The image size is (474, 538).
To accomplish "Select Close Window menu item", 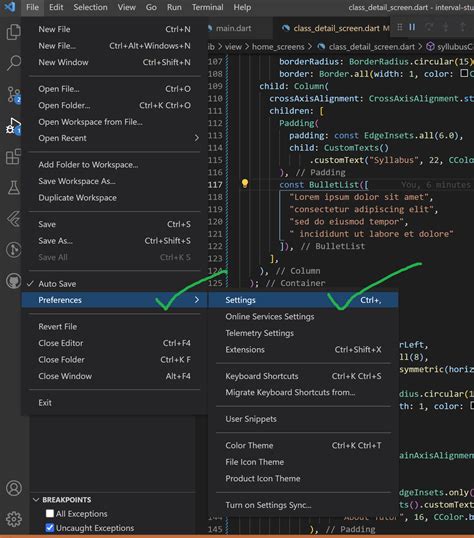I will (x=115, y=376).
